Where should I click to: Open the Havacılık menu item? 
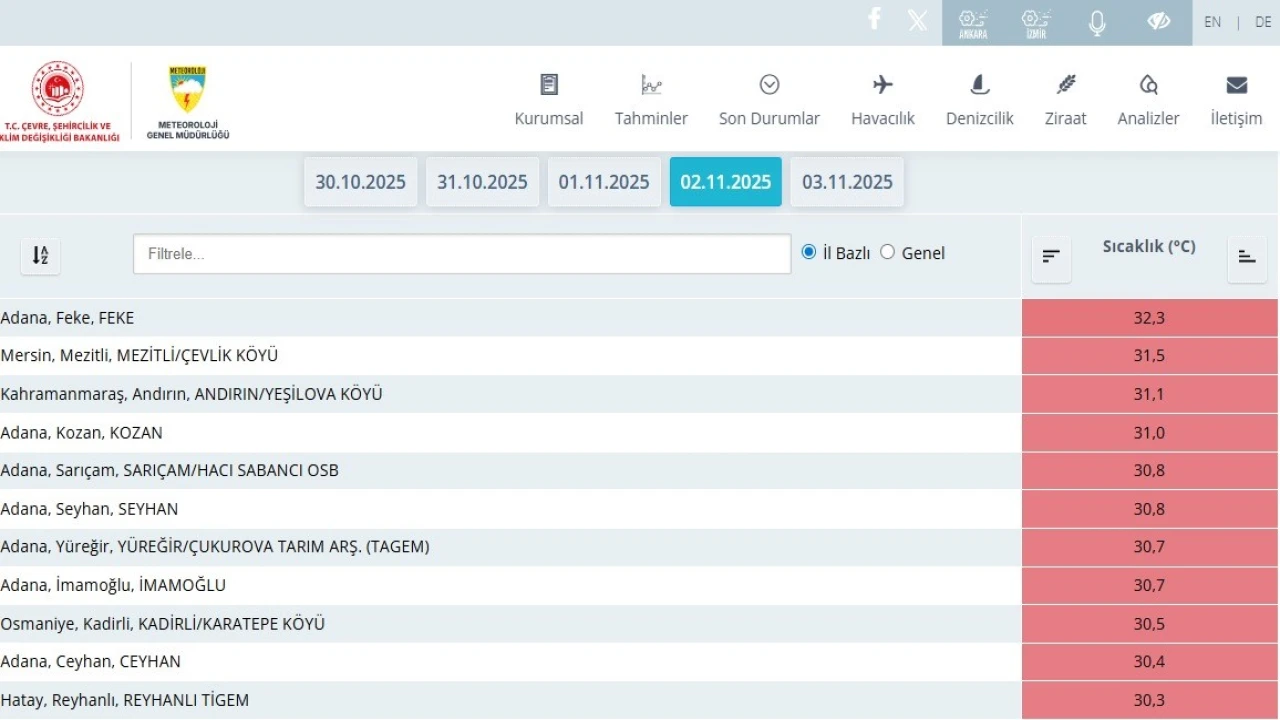(883, 100)
